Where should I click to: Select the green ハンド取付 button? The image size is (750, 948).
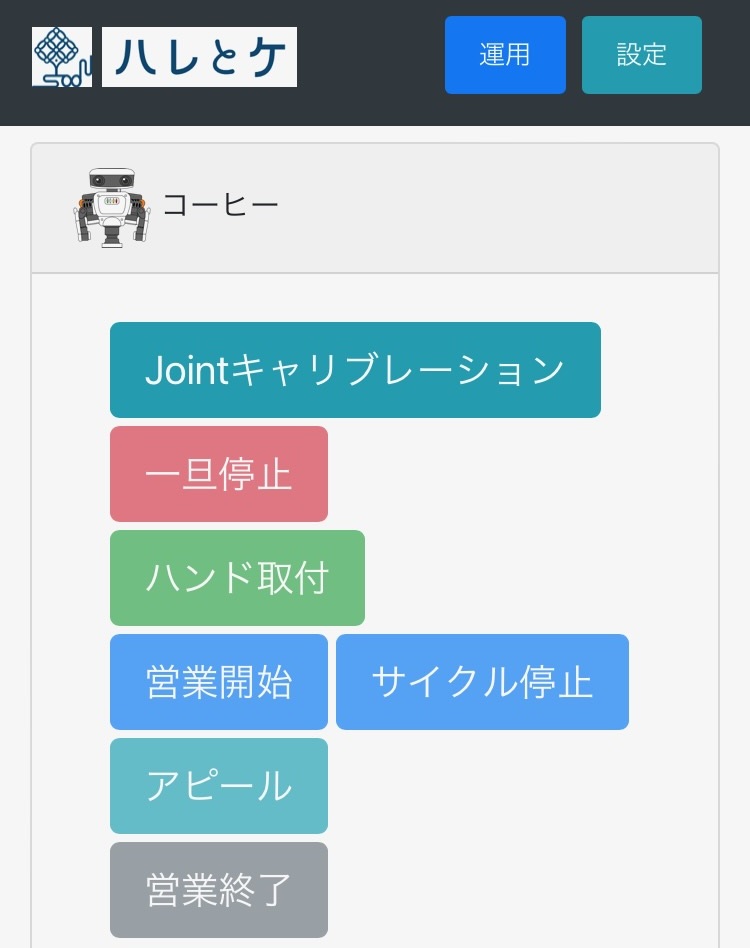238,578
